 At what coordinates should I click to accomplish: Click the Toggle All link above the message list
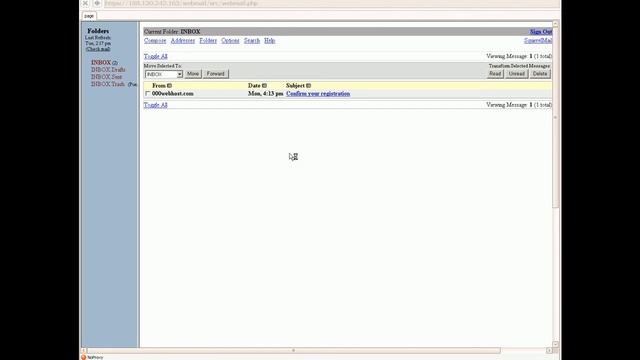(156, 56)
